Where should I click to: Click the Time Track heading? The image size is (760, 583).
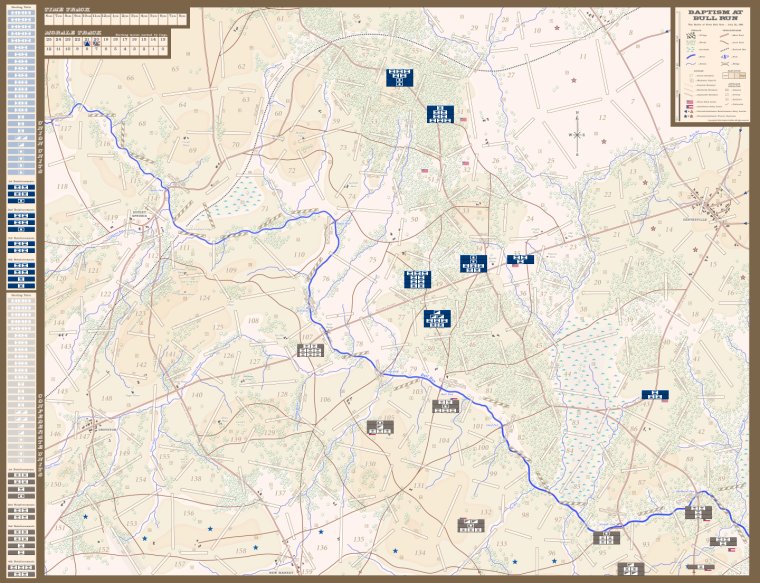point(67,10)
